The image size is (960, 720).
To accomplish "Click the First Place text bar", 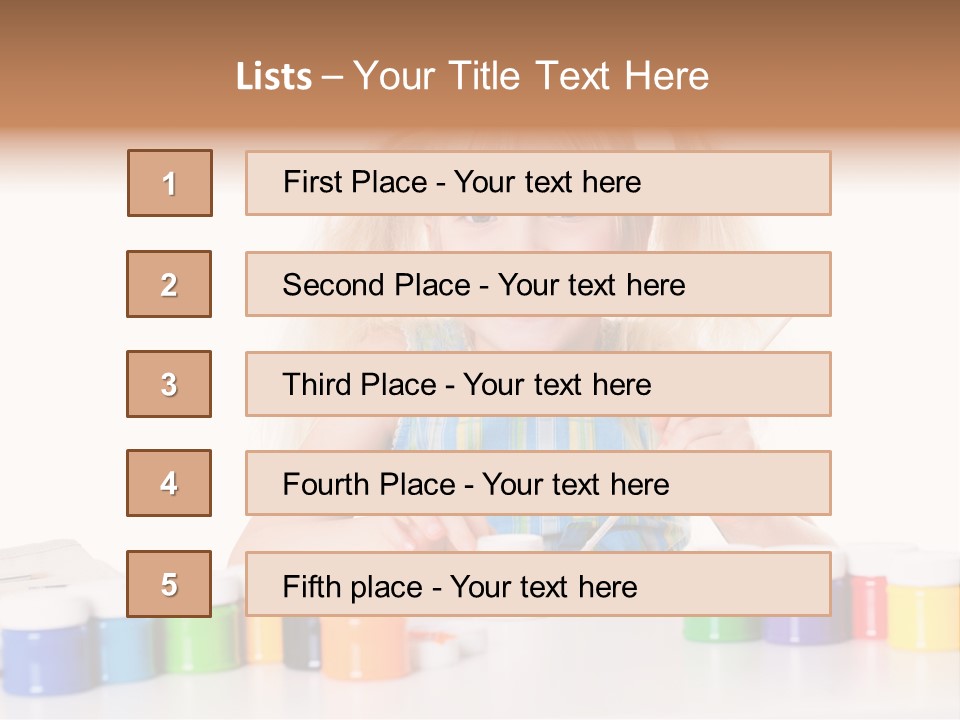I will click(x=538, y=183).
